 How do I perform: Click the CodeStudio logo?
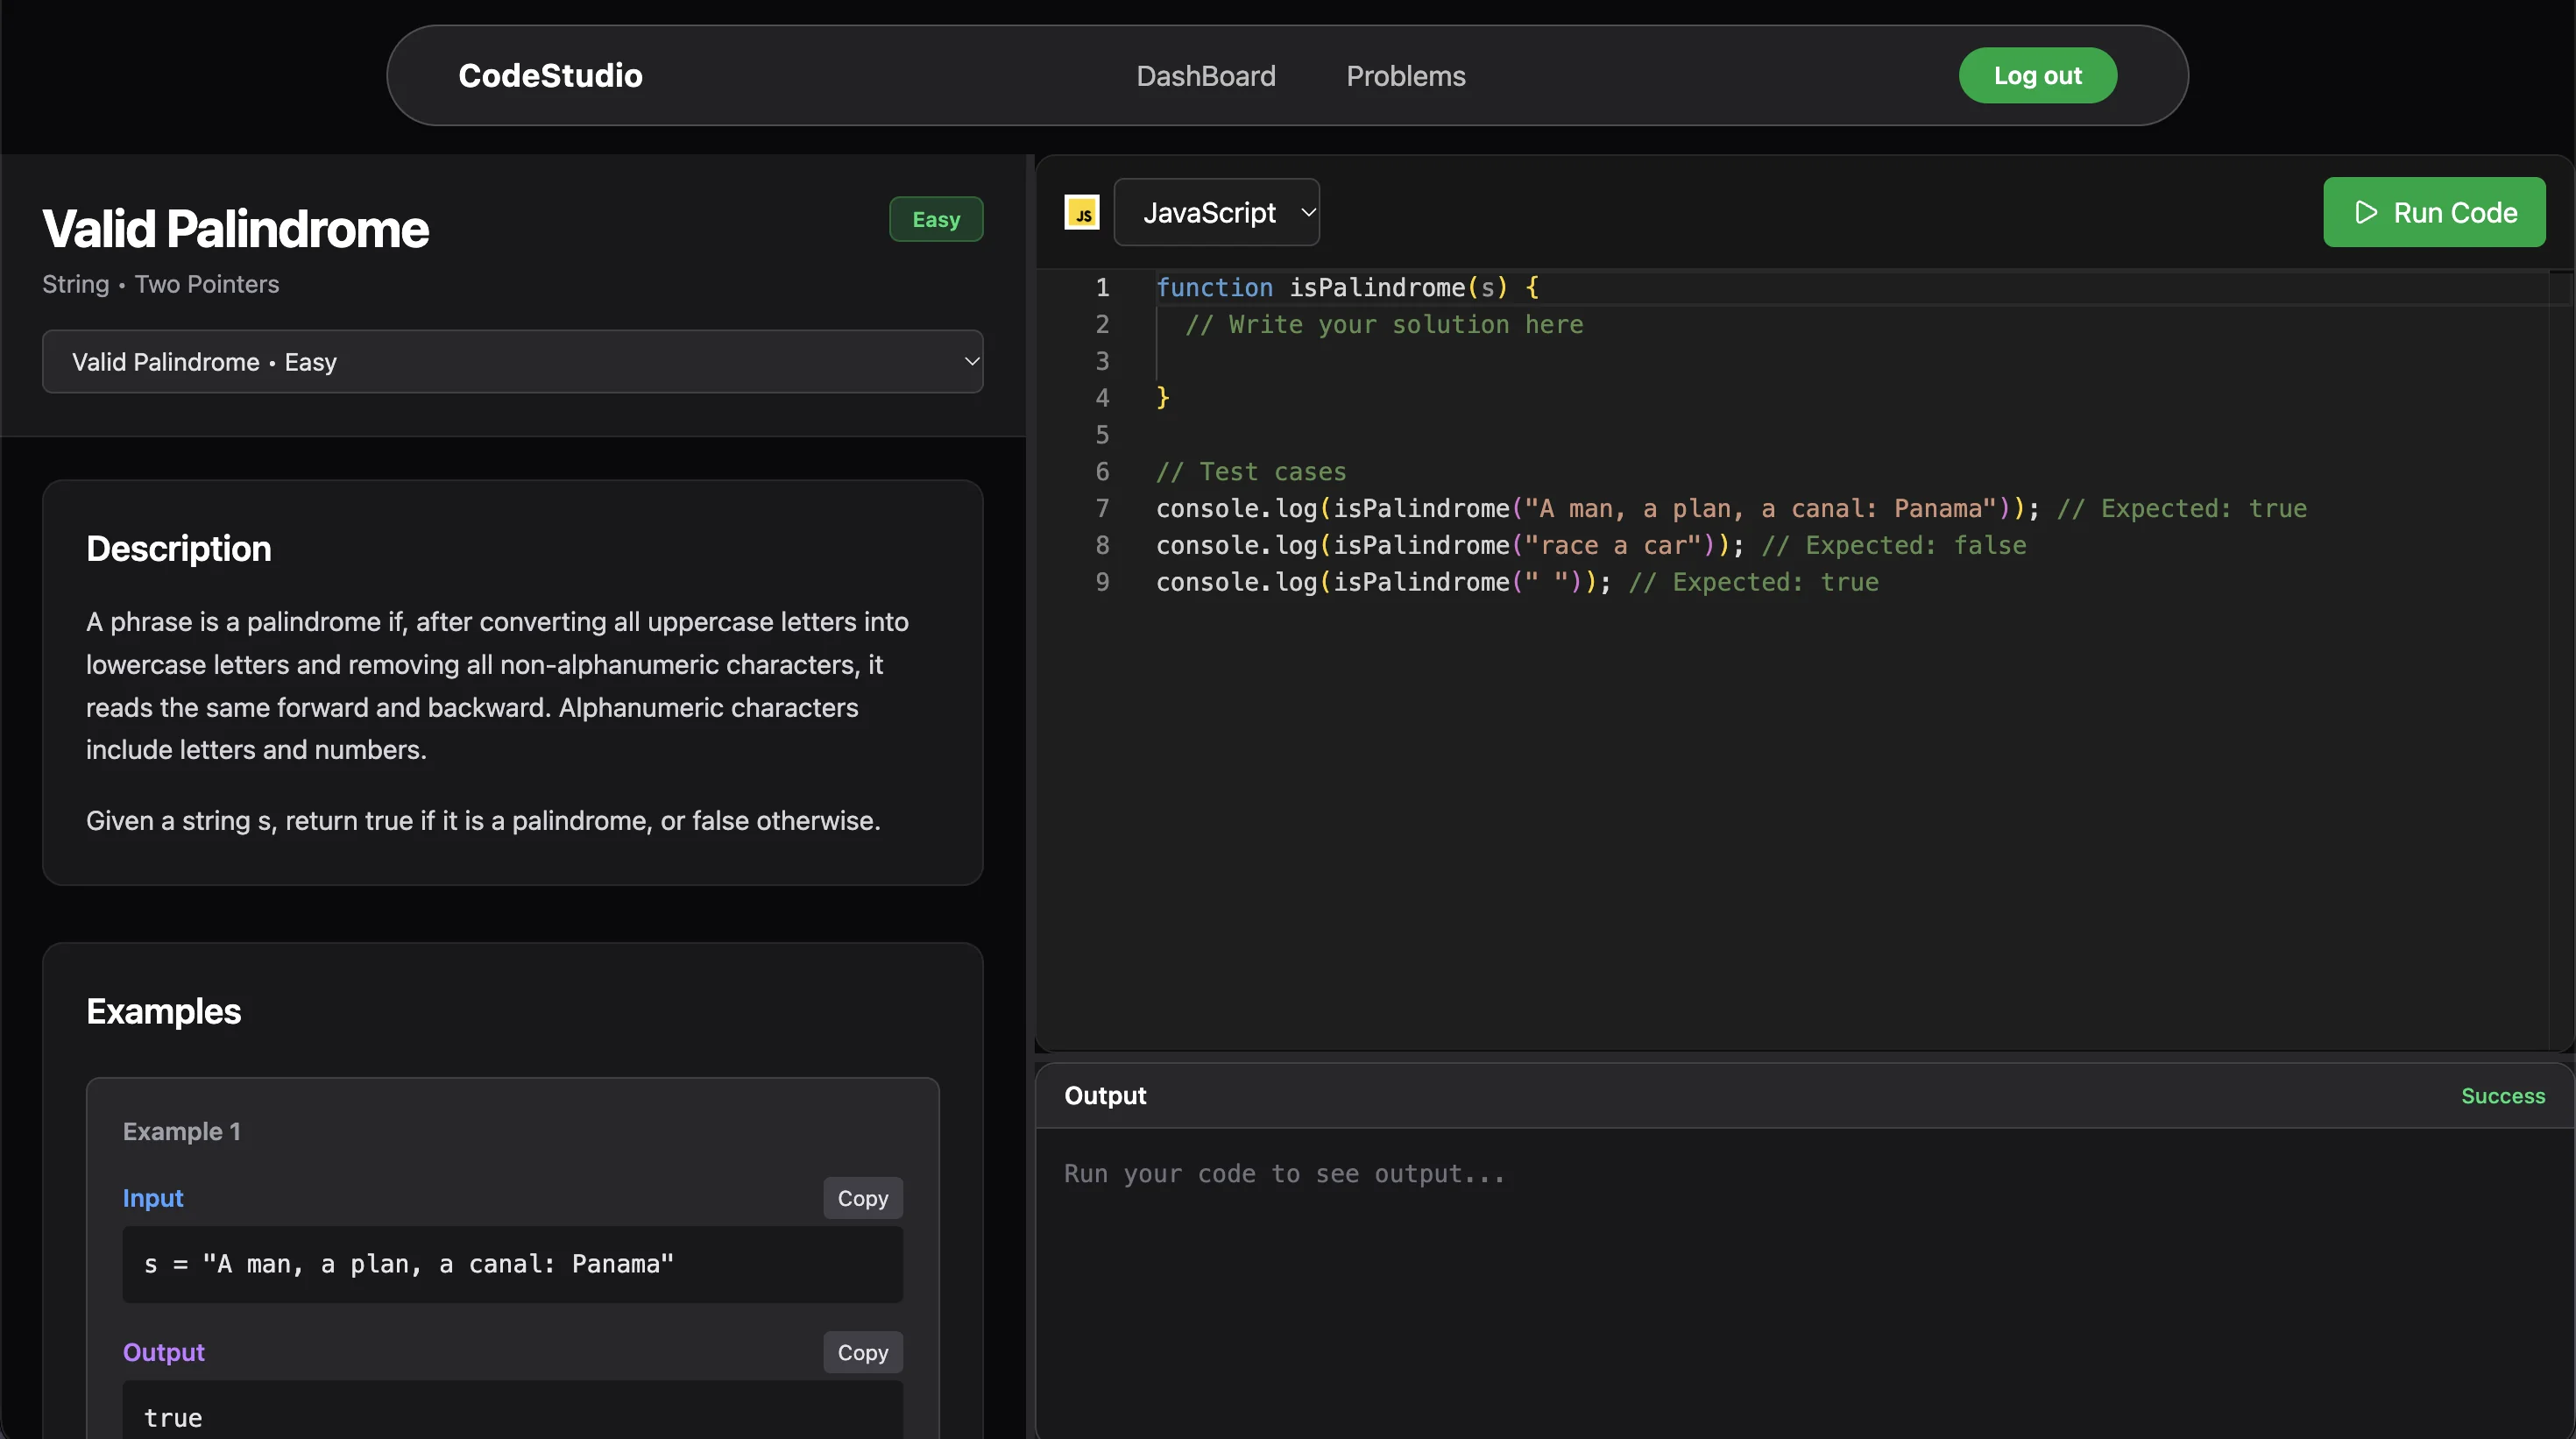550,76
